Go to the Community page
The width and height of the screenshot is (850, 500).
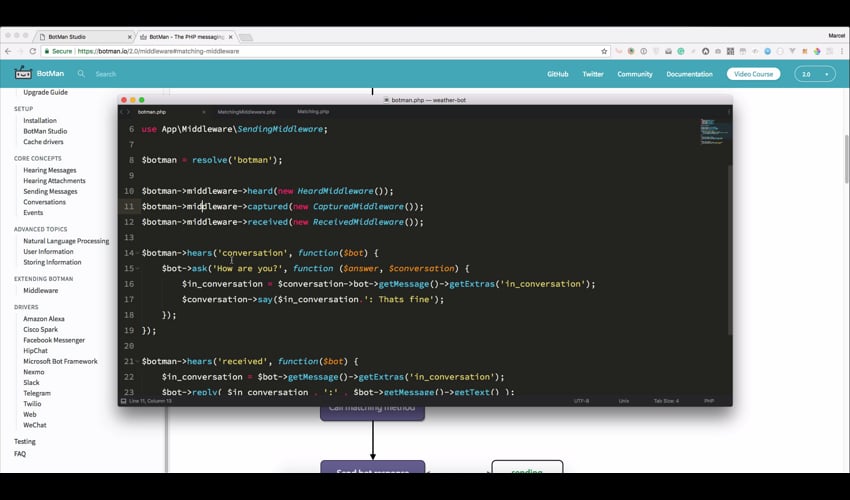tap(635, 74)
